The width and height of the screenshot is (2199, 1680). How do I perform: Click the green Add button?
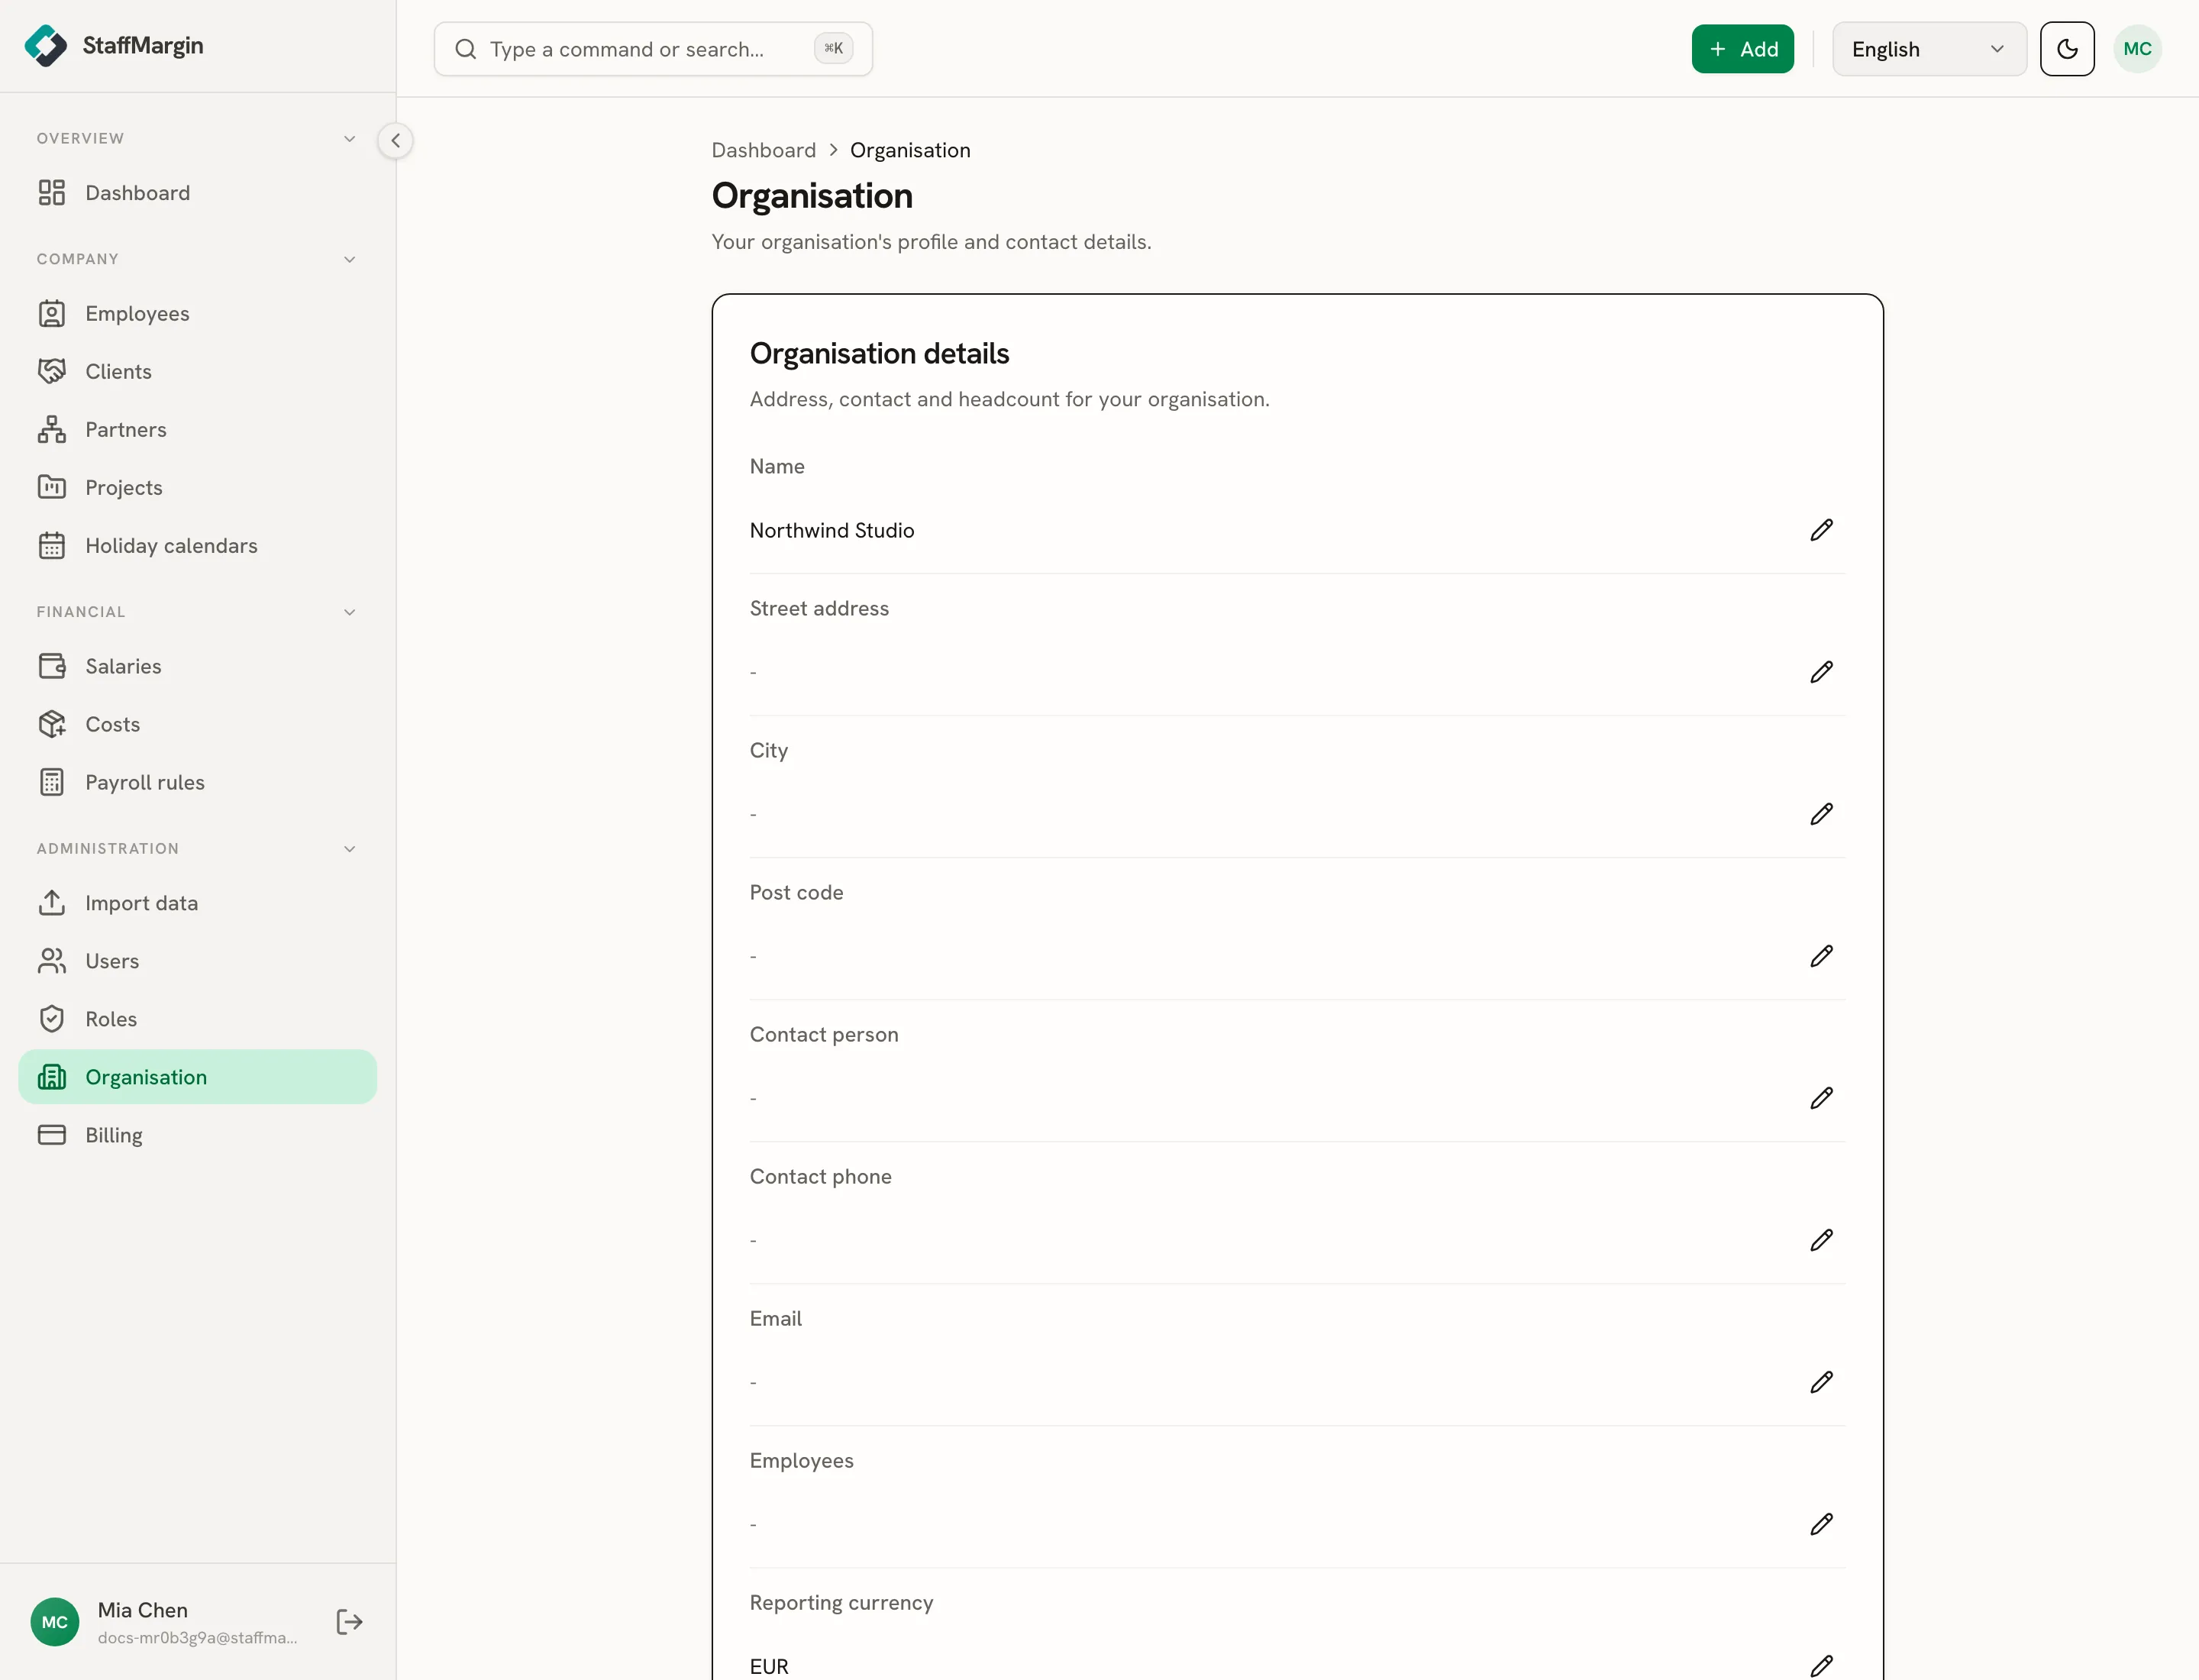(x=1742, y=49)
